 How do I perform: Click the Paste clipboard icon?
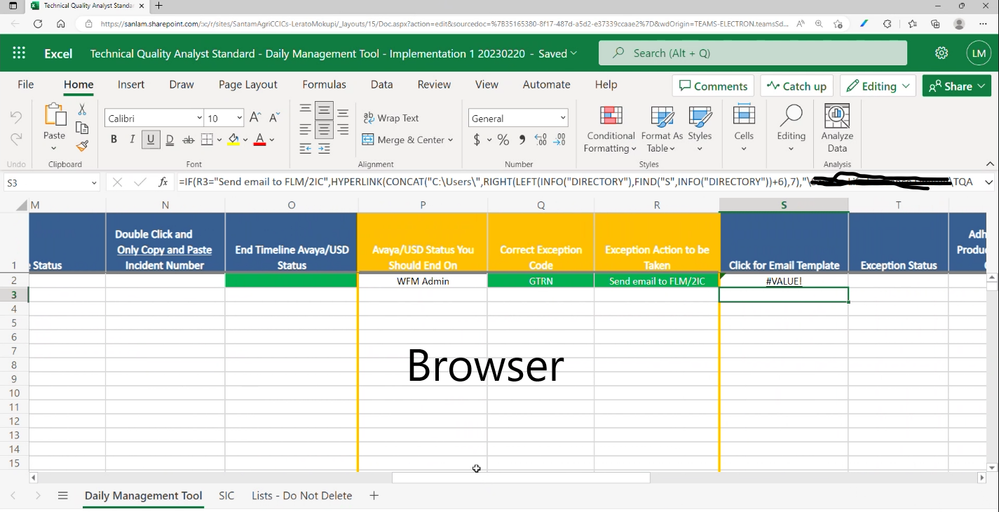pos(54,115)
